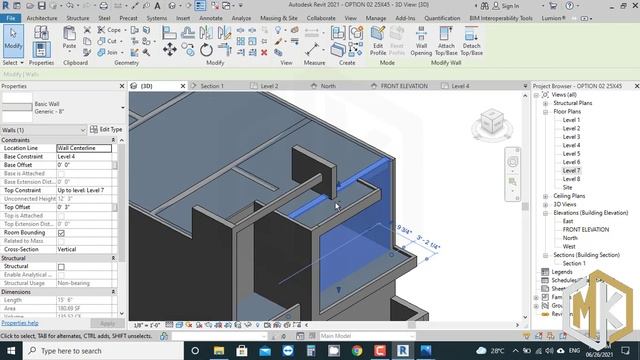Screen dimensions: 640x360
Task: Toggle the Base is Attached checkbox
Action: [61, 174]
